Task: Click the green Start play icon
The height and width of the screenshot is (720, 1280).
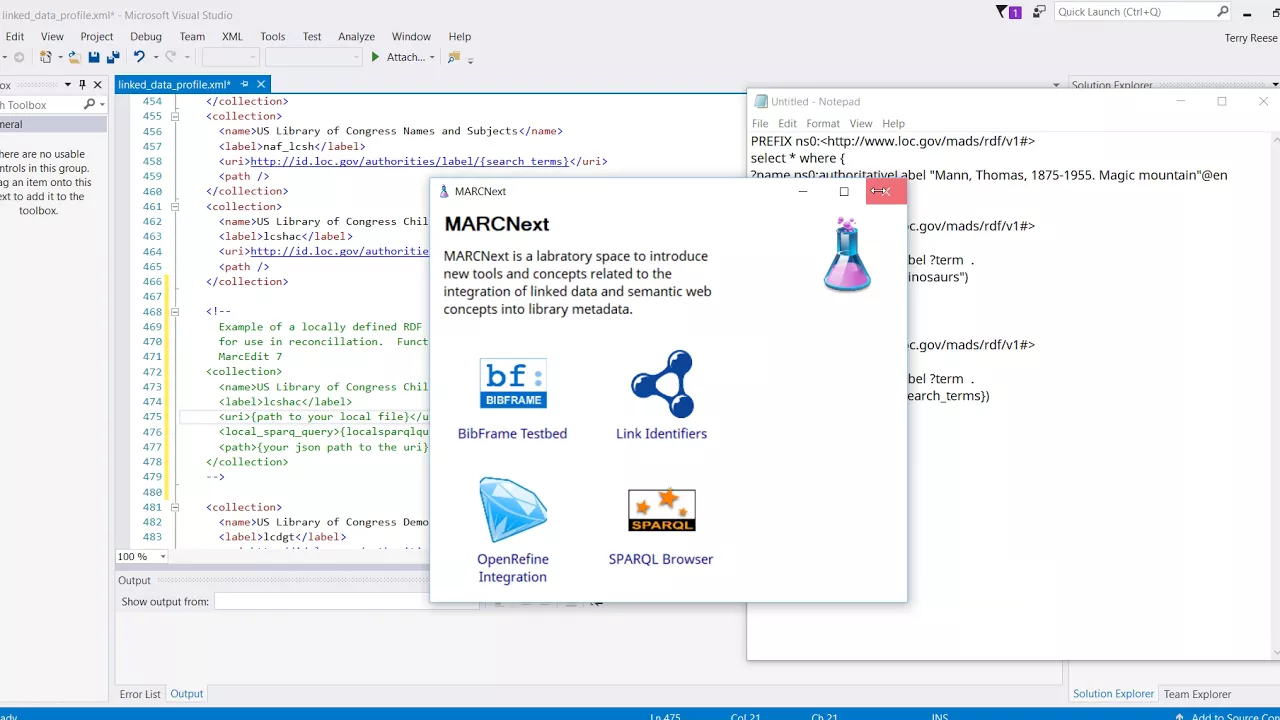Action: coord(376,57)
